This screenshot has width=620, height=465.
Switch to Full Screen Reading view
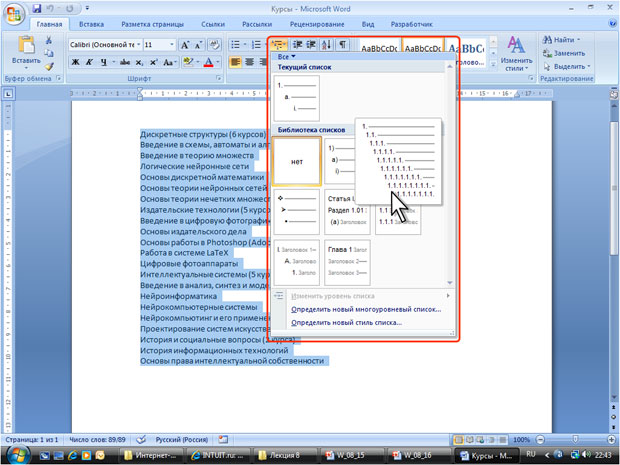(x=470, y=440)
